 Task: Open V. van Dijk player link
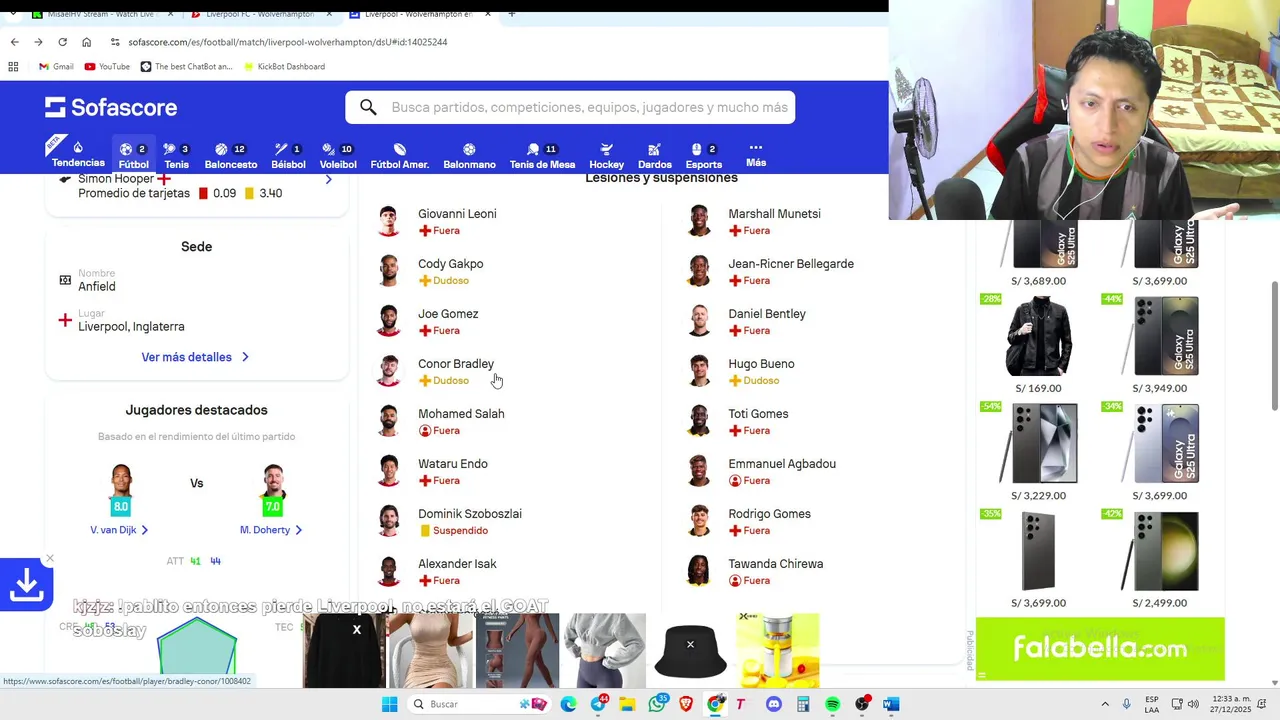coord(119,530)
